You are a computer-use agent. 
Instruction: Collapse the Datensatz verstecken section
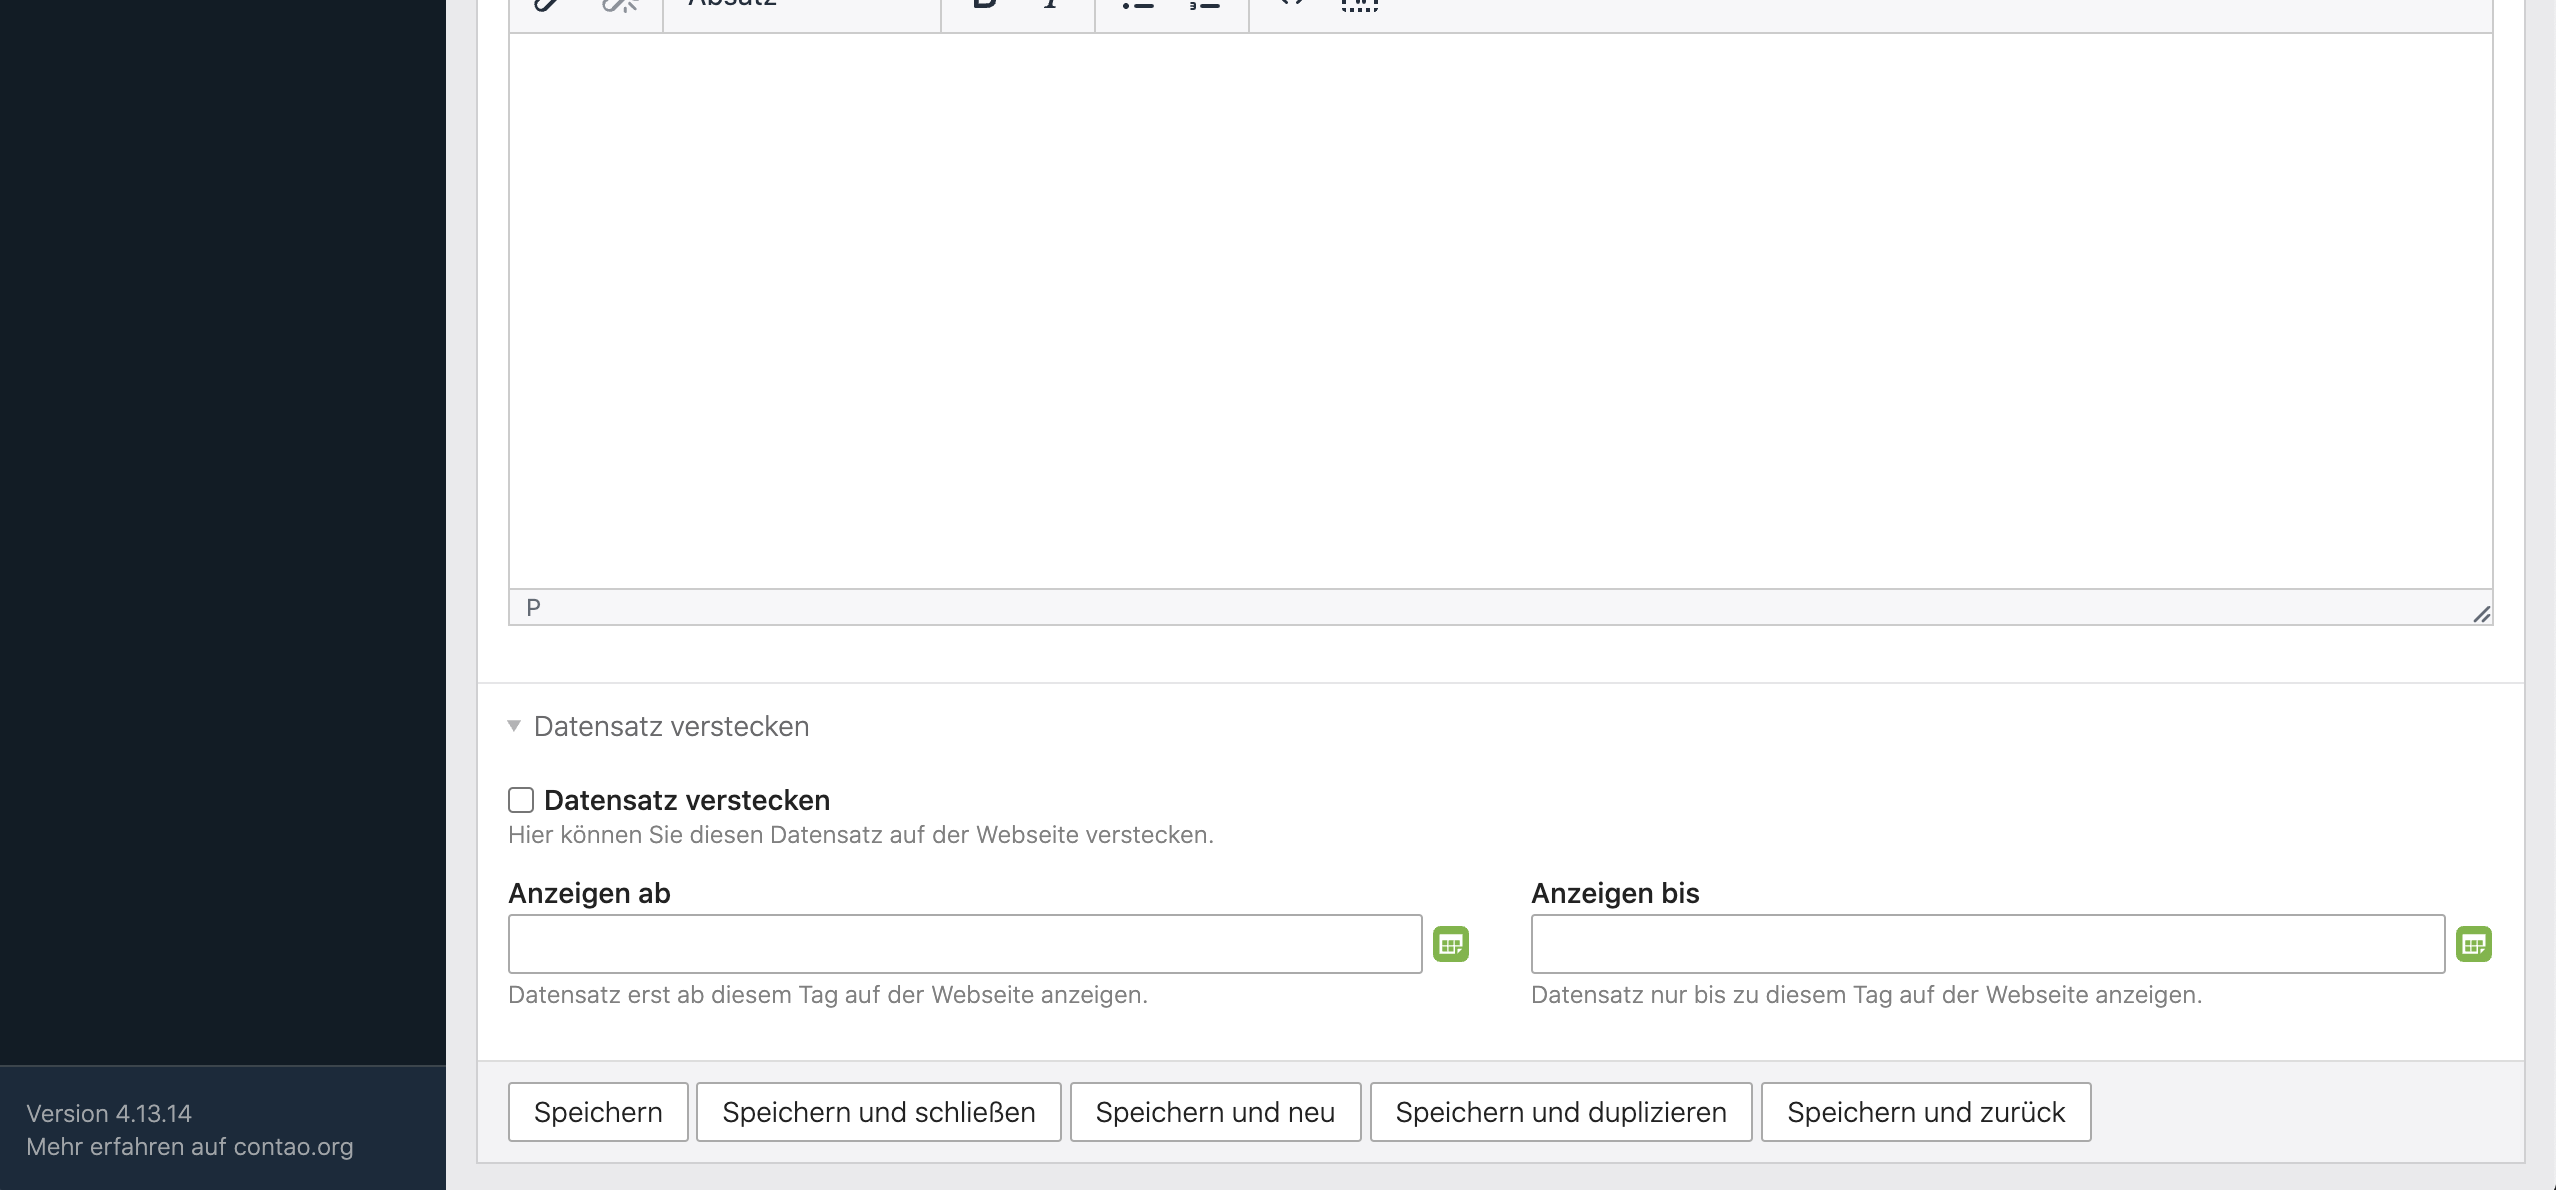(670, 726)
